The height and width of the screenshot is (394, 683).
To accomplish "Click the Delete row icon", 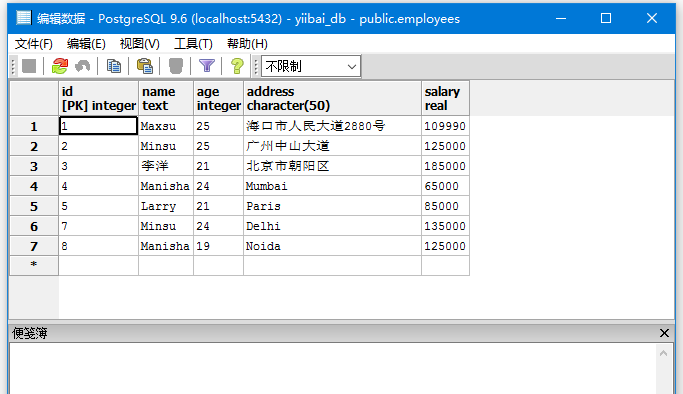I will 176,66.
